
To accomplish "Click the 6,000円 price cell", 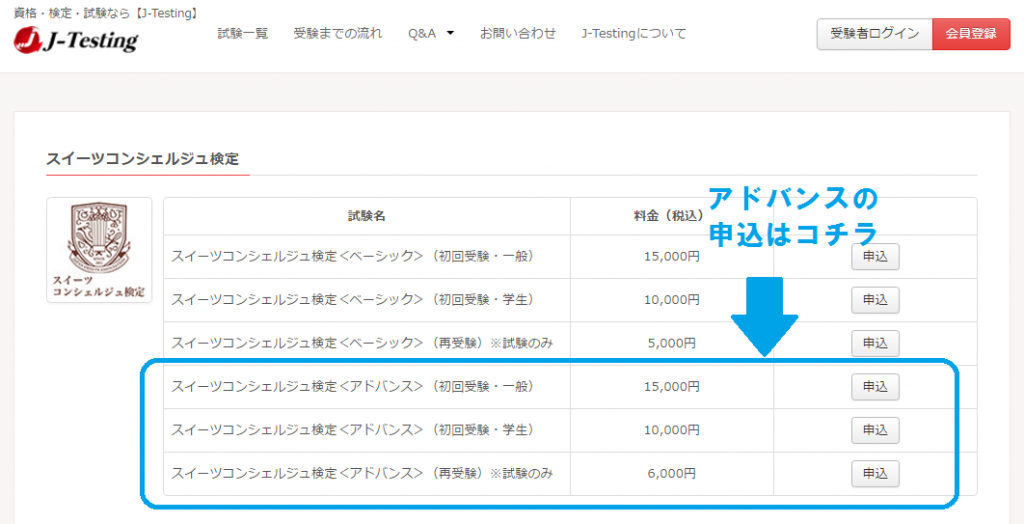I will (x=672, y=474).
